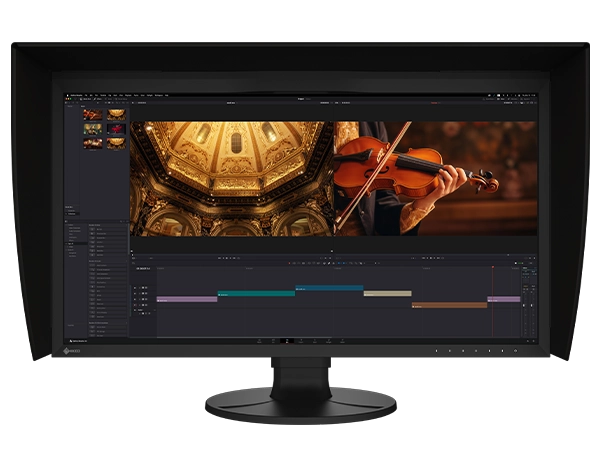Select the Trim edit mode tool
The image size is (600, 450).
(294, 263)
